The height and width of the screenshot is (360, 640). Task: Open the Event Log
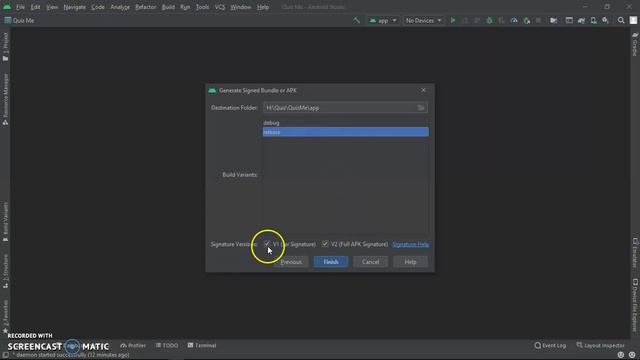tap(550, 345)
